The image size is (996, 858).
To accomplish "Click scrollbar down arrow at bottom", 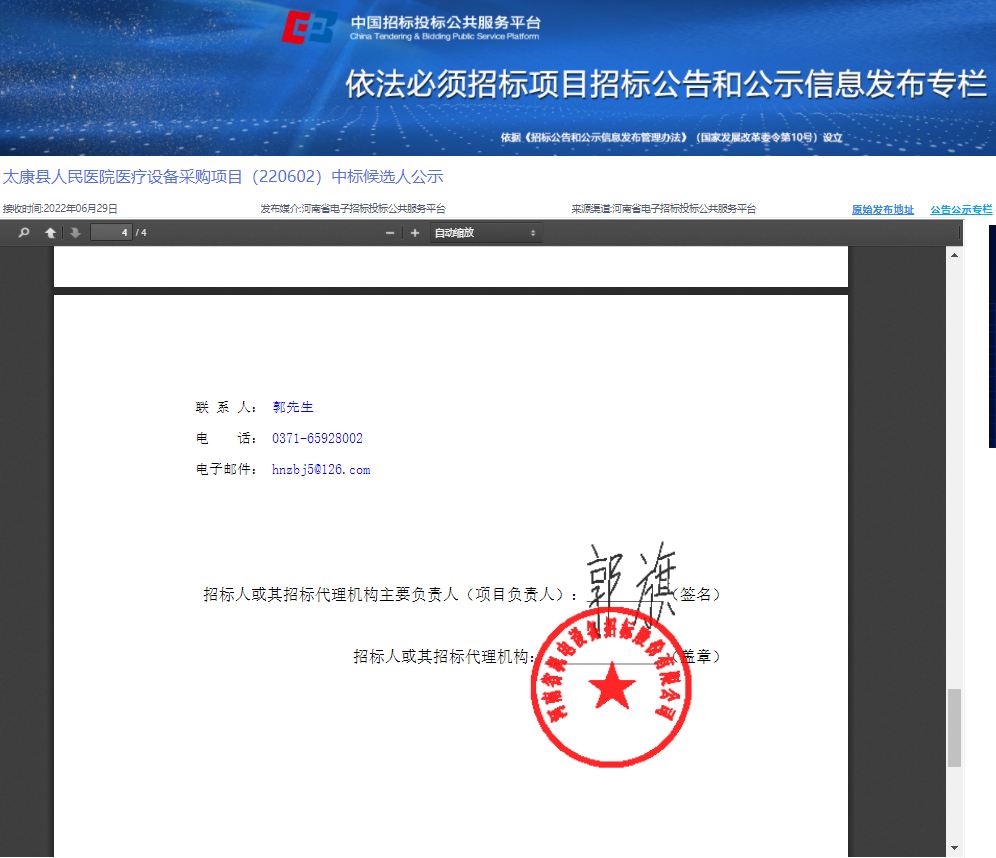I will click(954, 848).
